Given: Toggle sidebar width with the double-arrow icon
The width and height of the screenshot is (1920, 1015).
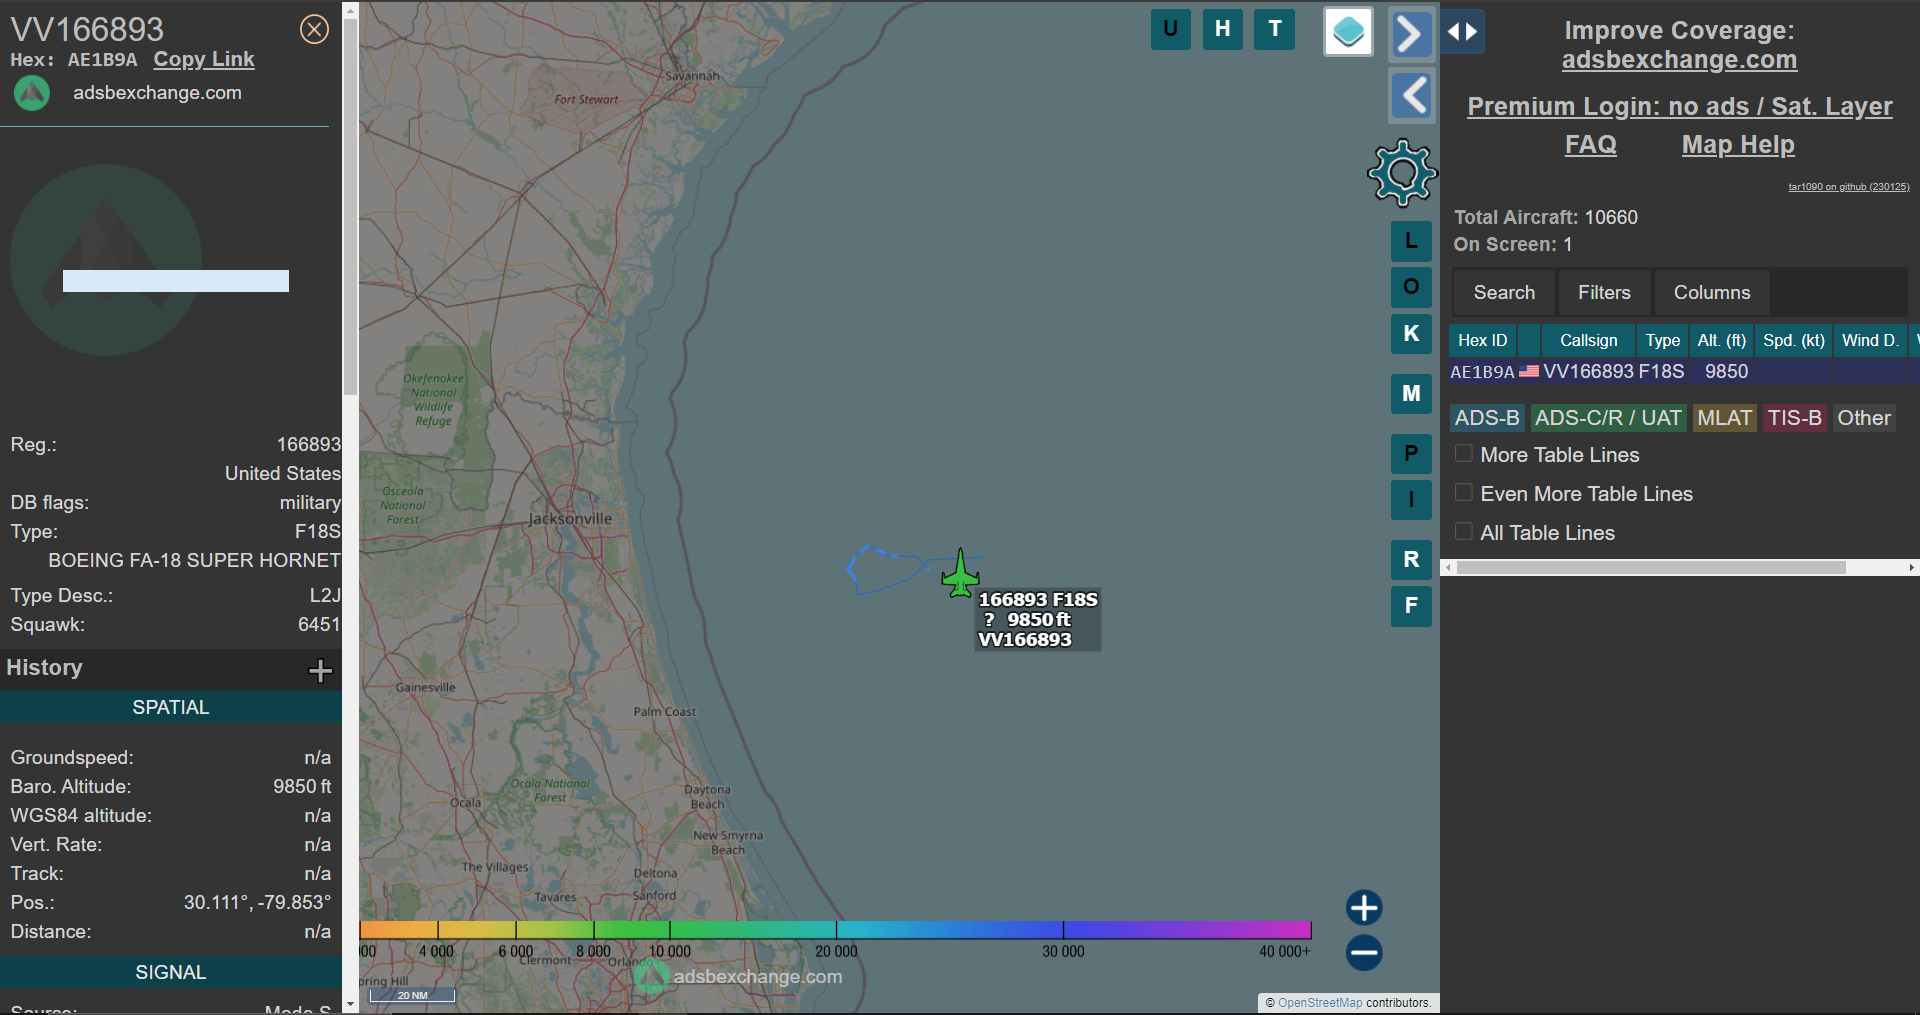Looking at the screenshot, I should (x=1462, y=32).
